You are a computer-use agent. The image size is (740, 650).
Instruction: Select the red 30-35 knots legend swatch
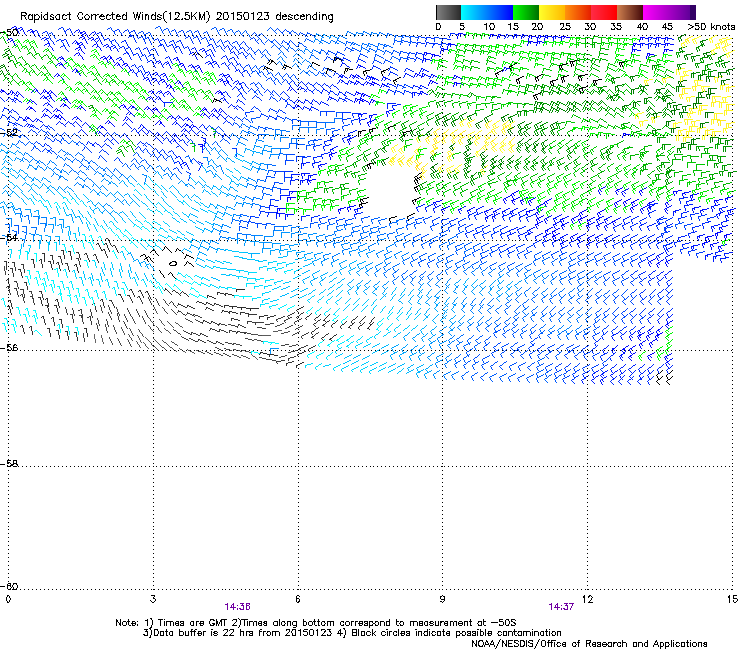point(604,12)
